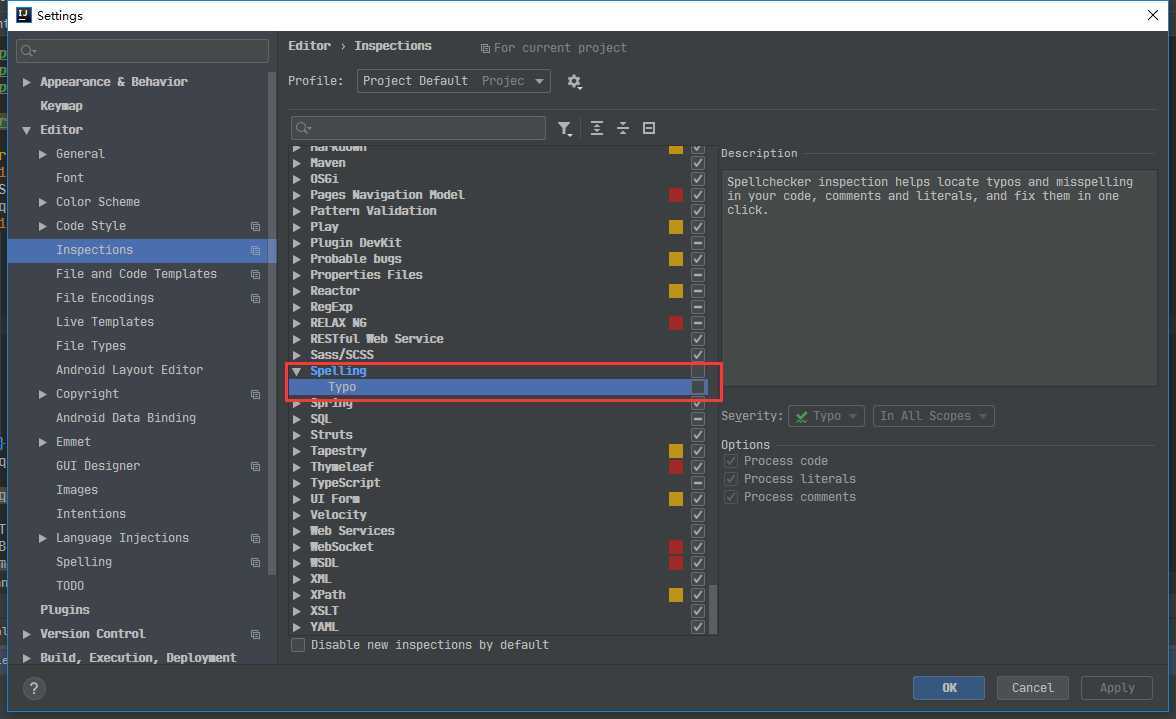
Task: Toggle the Process comments option
Action: coord(730,497)
